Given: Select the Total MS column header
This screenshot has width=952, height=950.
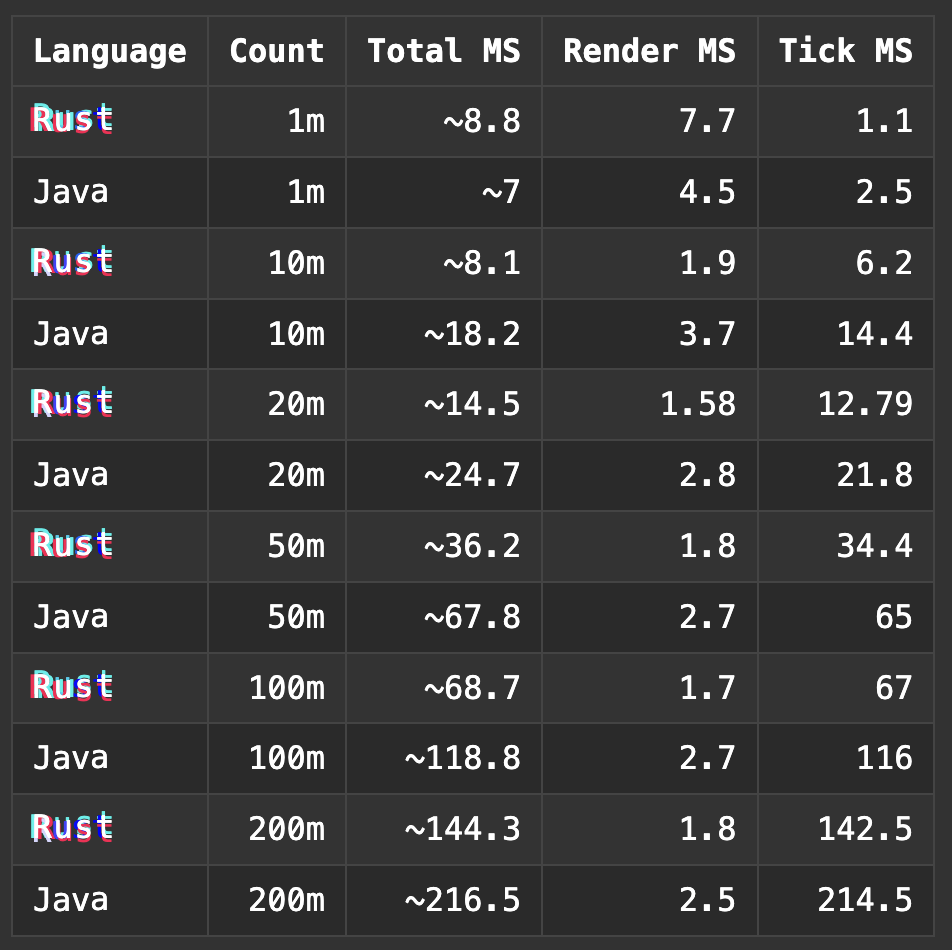Looking at the screenshot, I should coord(443,51).
